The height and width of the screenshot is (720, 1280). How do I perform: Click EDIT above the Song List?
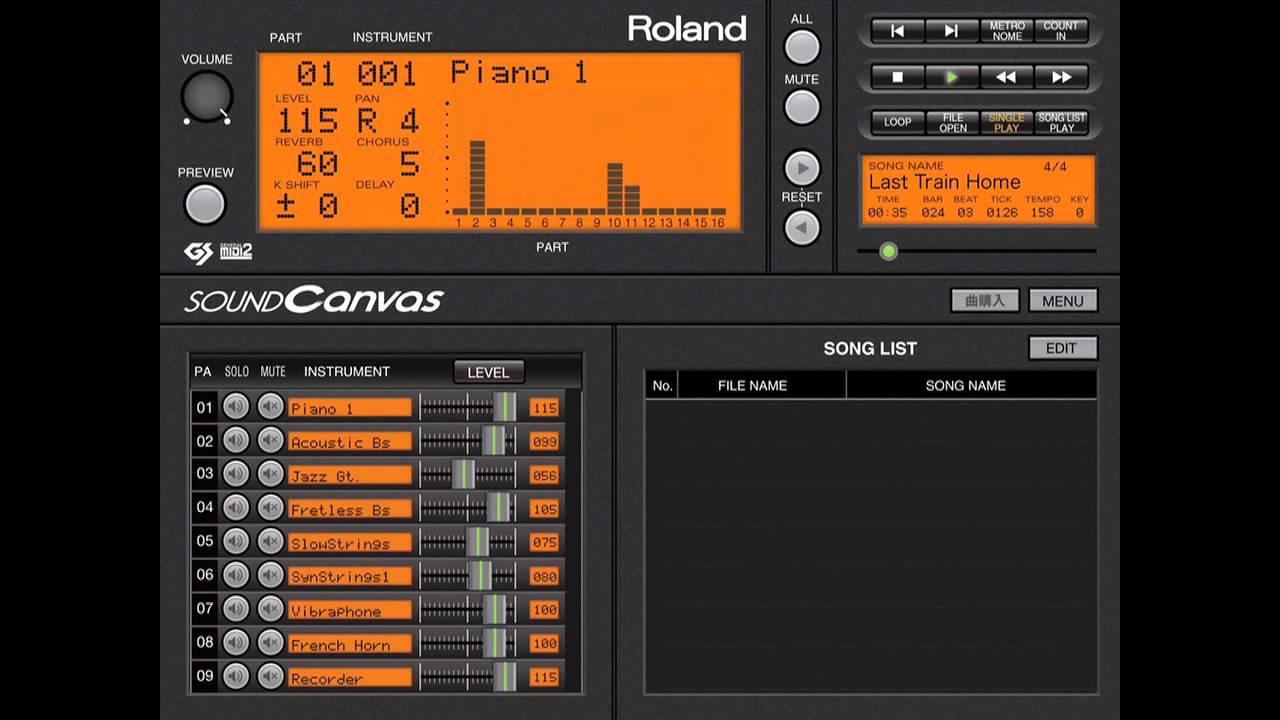pyautogui.click(x=1062, y=348)
